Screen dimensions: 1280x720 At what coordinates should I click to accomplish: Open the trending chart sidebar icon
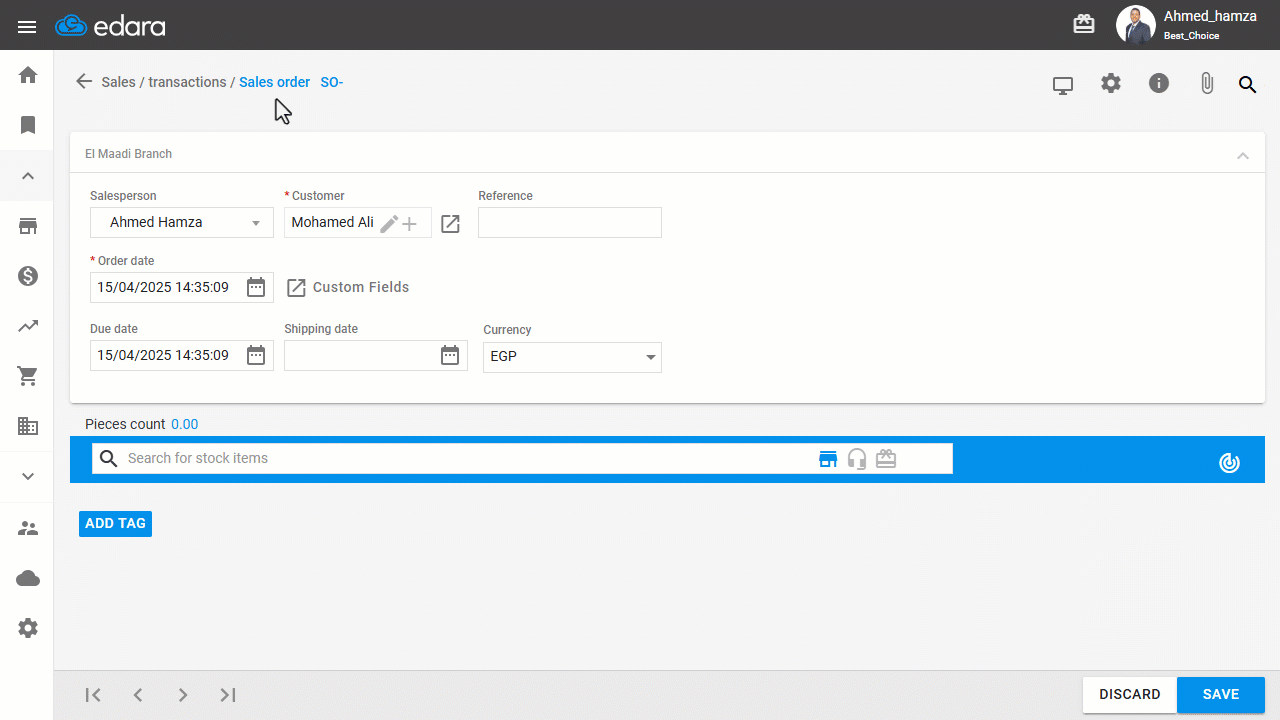click(28, 326)
